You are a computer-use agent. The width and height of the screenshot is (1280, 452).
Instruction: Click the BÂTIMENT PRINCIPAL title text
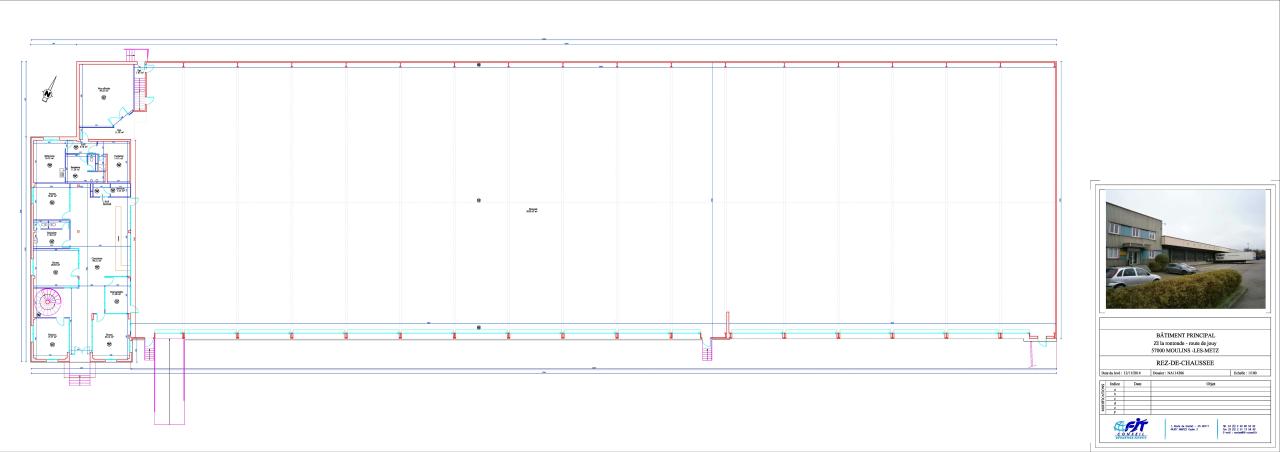click(1184, 336)
